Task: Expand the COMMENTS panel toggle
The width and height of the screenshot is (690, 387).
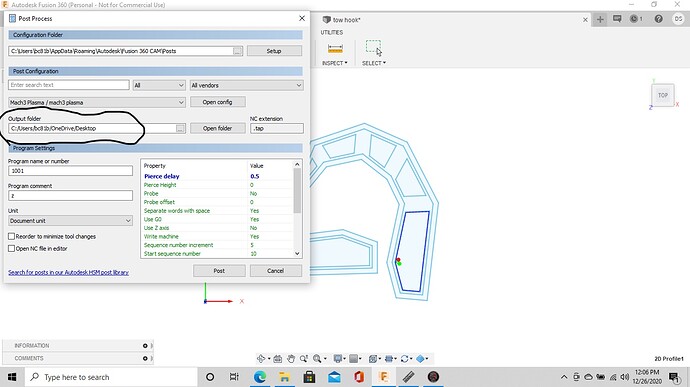Action: [x=145, y=358]
